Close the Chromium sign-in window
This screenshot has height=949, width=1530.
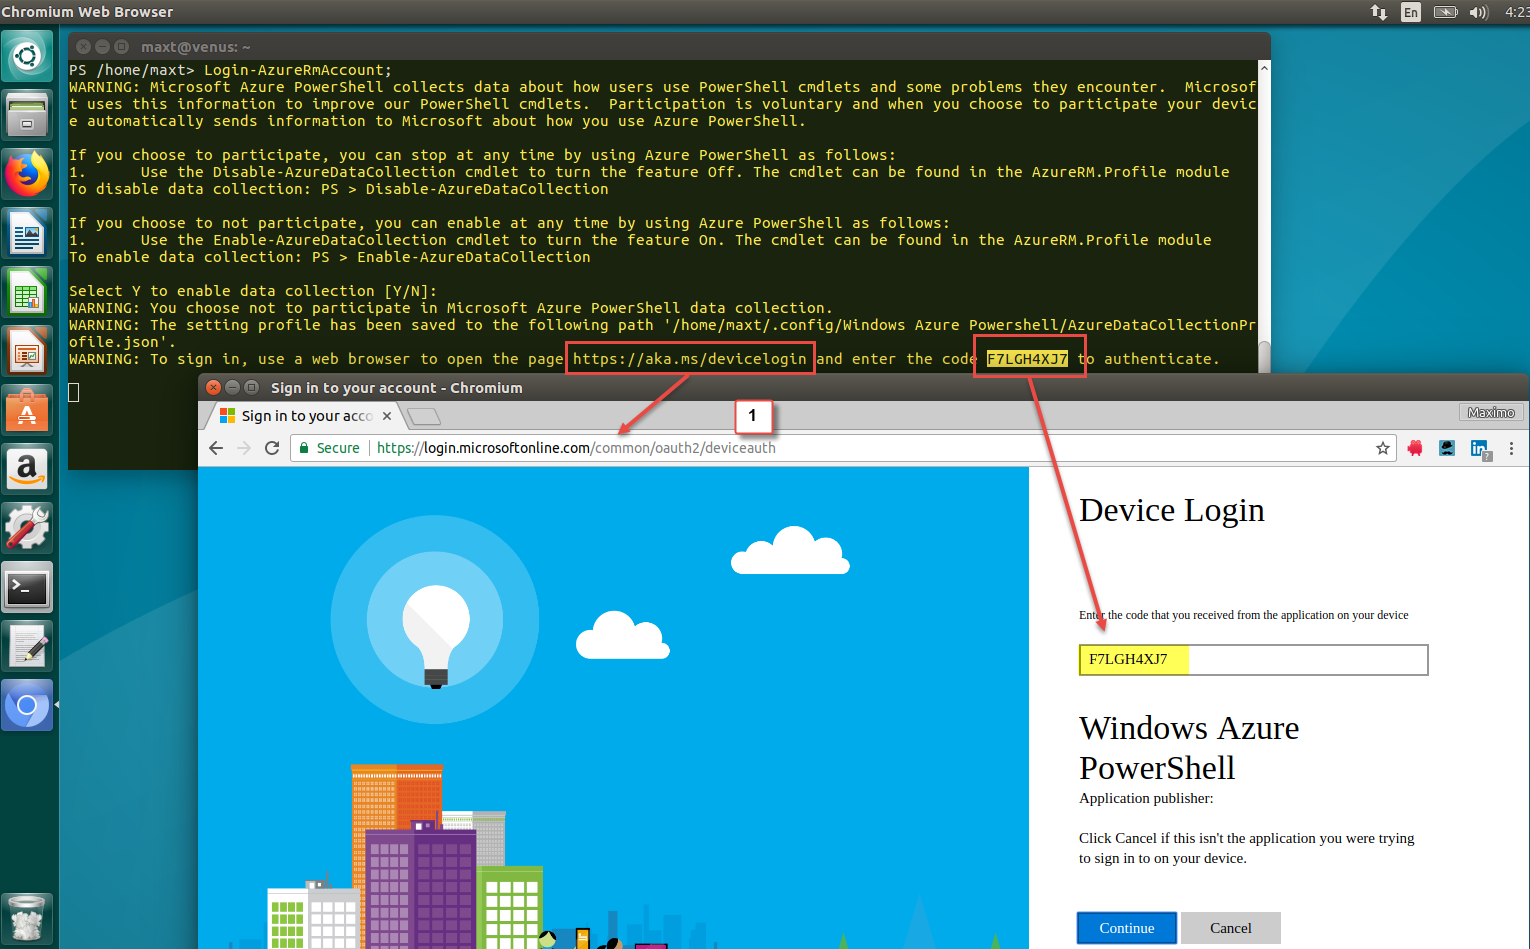pos(213,388)
